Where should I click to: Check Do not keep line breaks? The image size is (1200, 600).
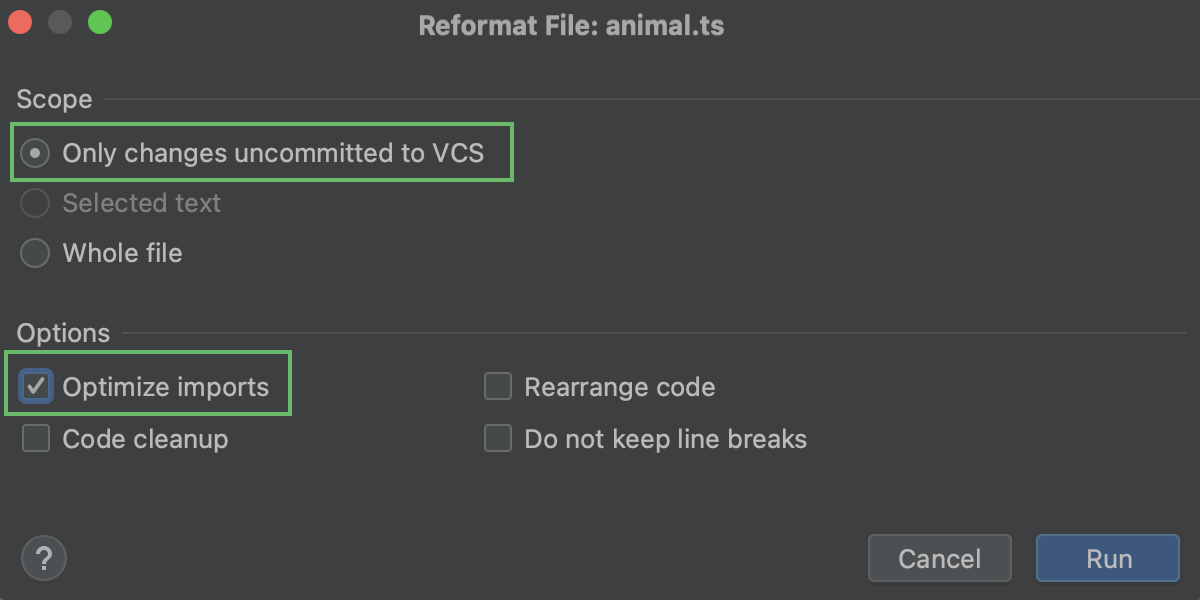[x=498, y=438]
